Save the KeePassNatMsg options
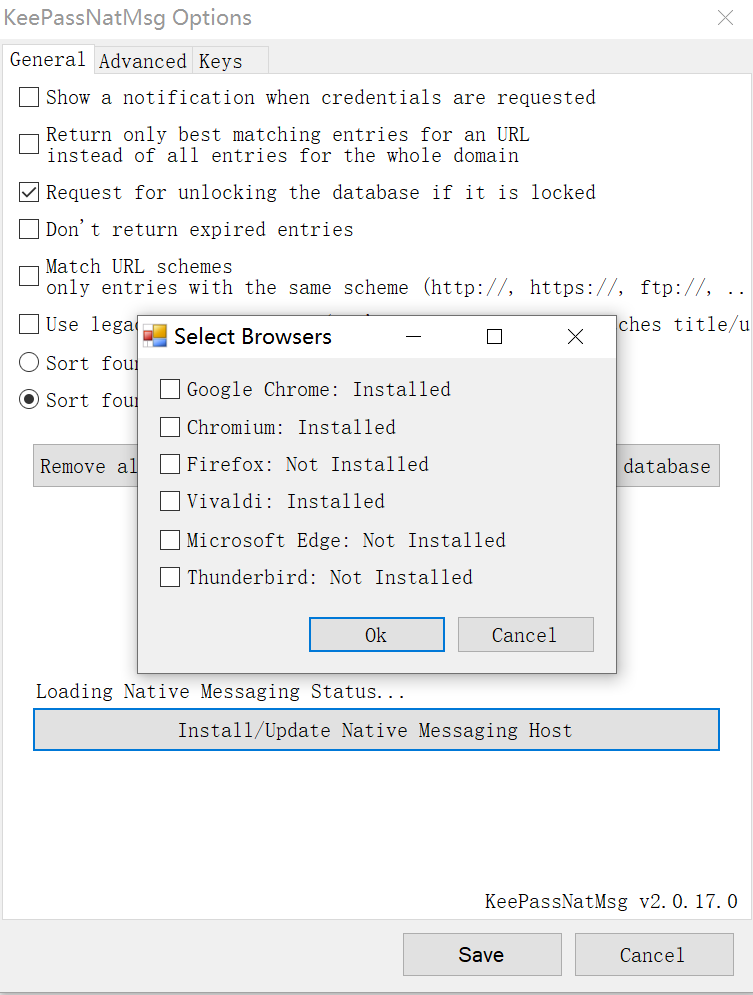The height and width of the screenshot is (995, 753). (x=482, y=954)
